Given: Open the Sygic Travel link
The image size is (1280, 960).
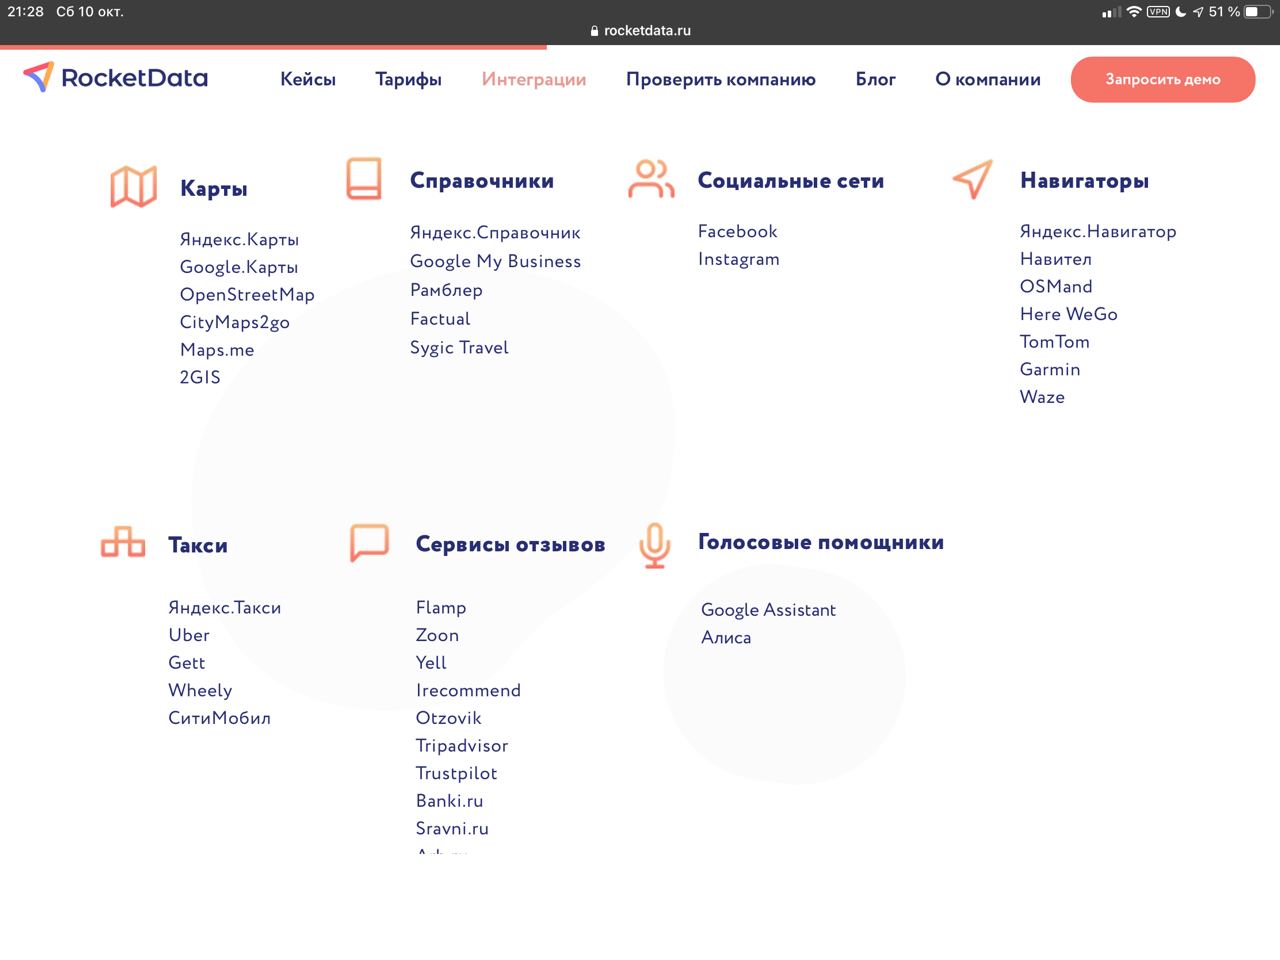Looking at the screenshot, I should 459,348.
